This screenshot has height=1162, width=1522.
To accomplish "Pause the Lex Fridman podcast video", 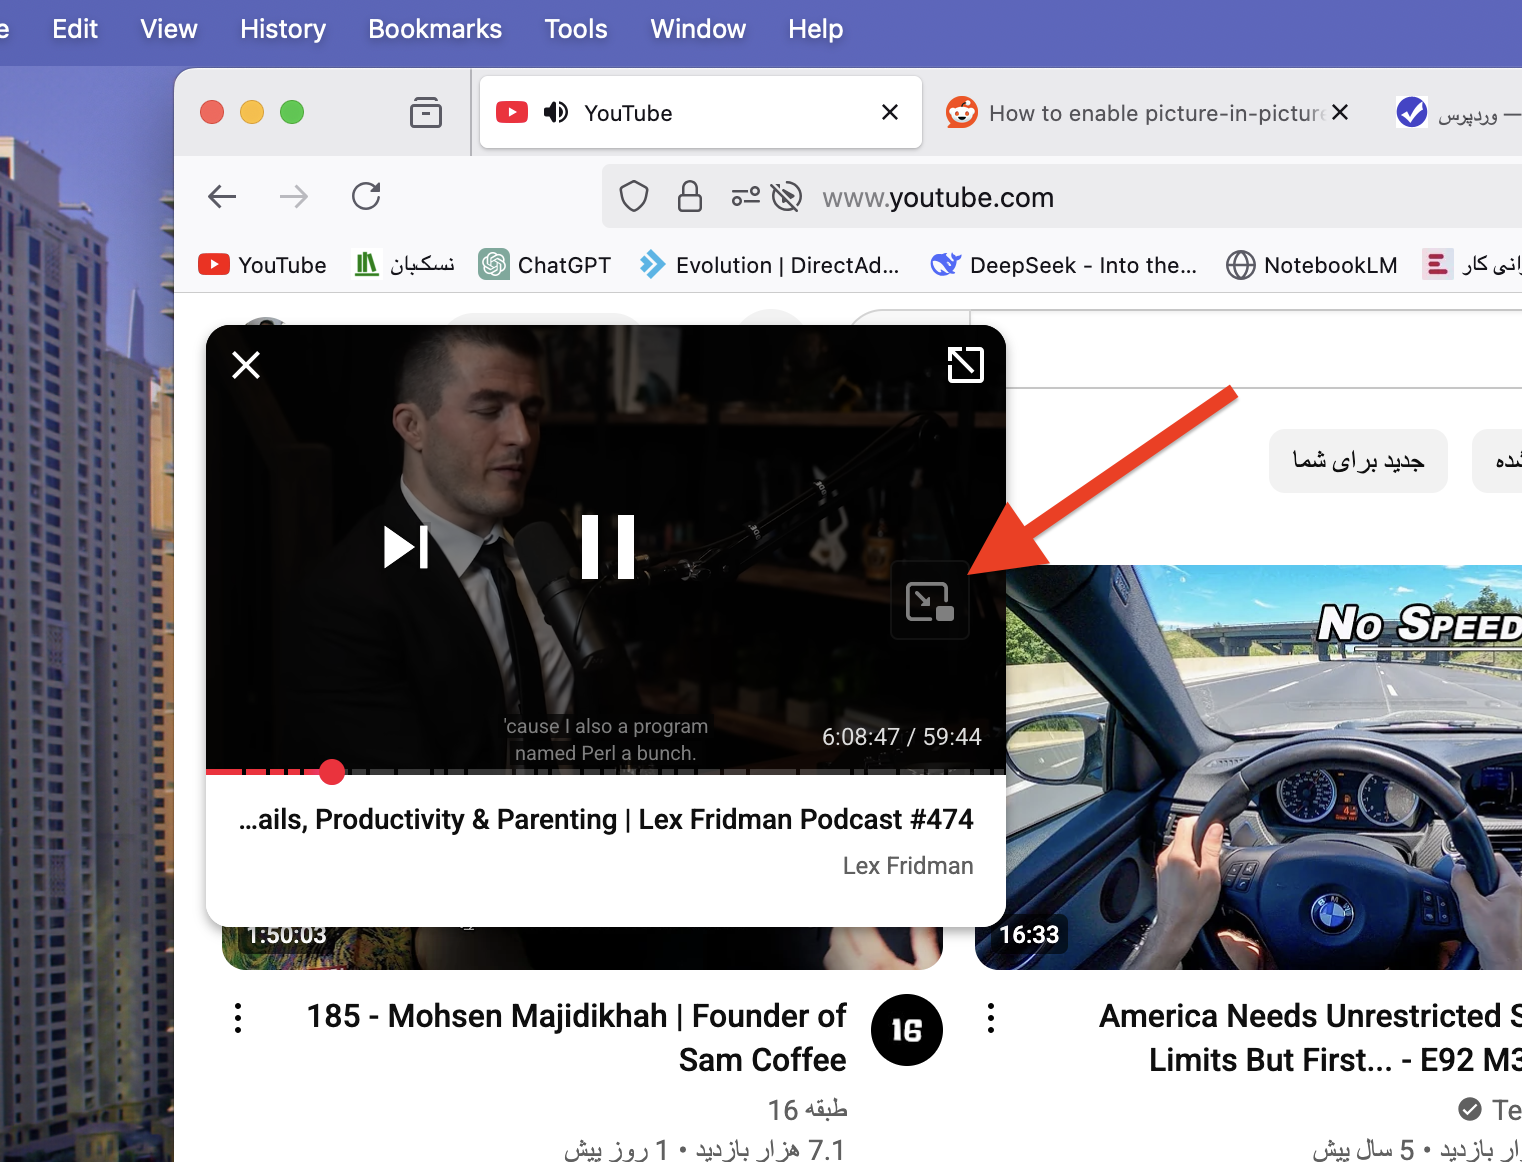I will tap(608, 547).
